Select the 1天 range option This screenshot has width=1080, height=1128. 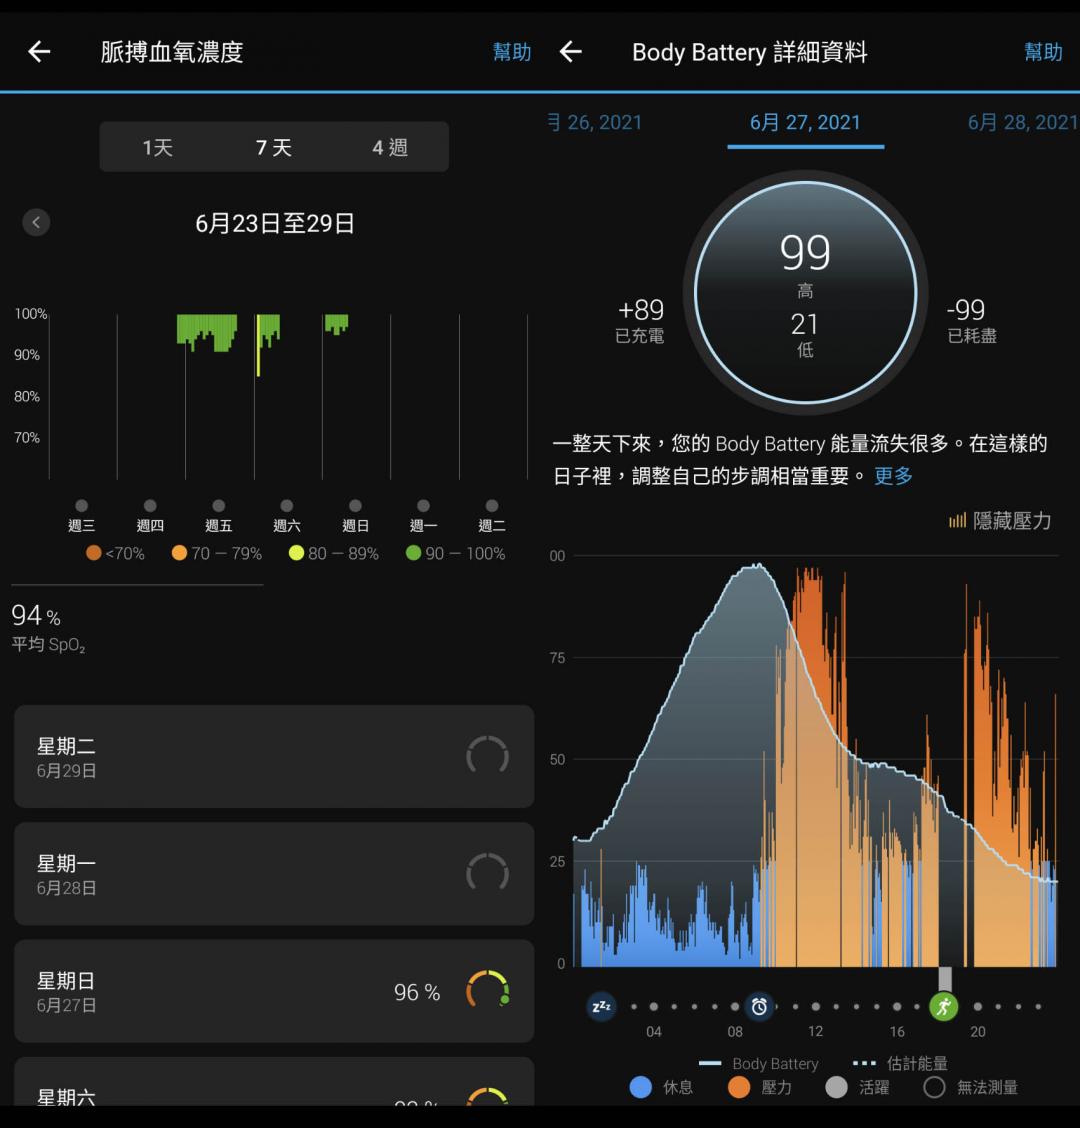[157, 148]
